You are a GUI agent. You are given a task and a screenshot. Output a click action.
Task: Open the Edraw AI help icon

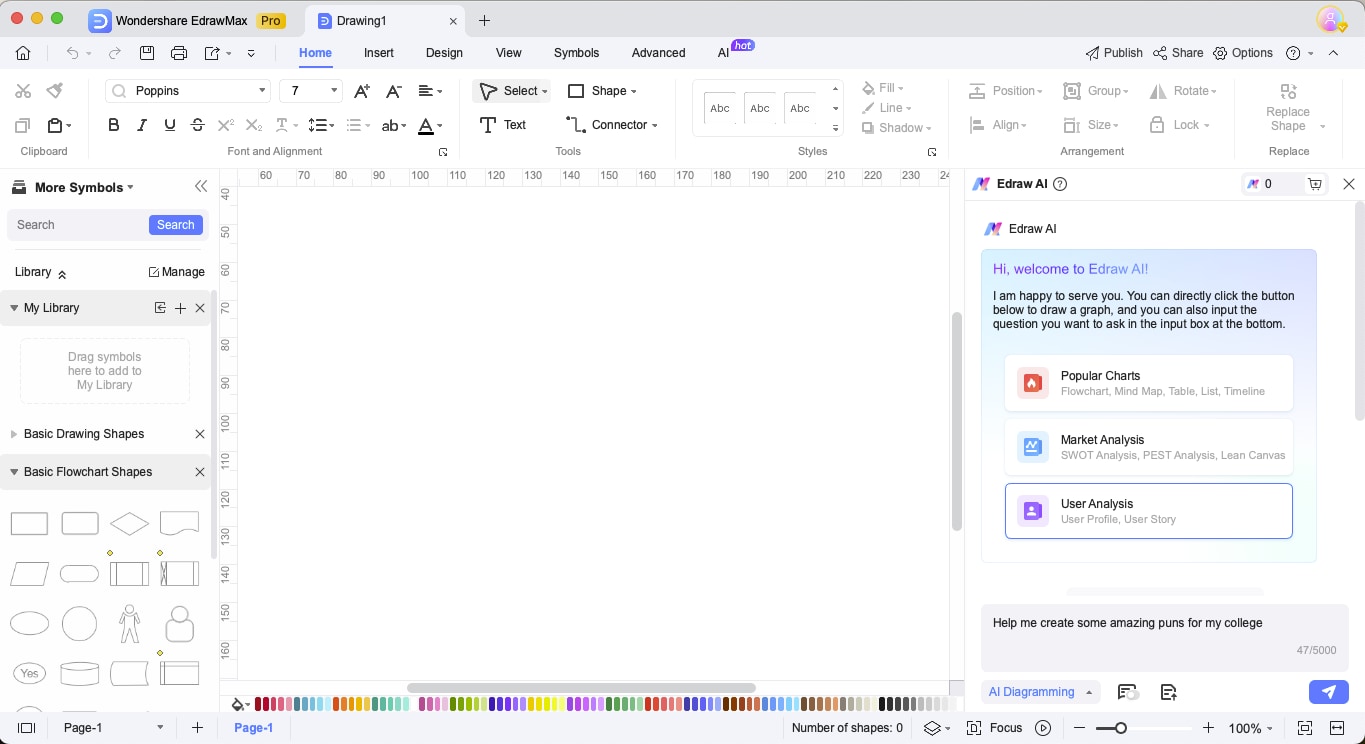1060,184
